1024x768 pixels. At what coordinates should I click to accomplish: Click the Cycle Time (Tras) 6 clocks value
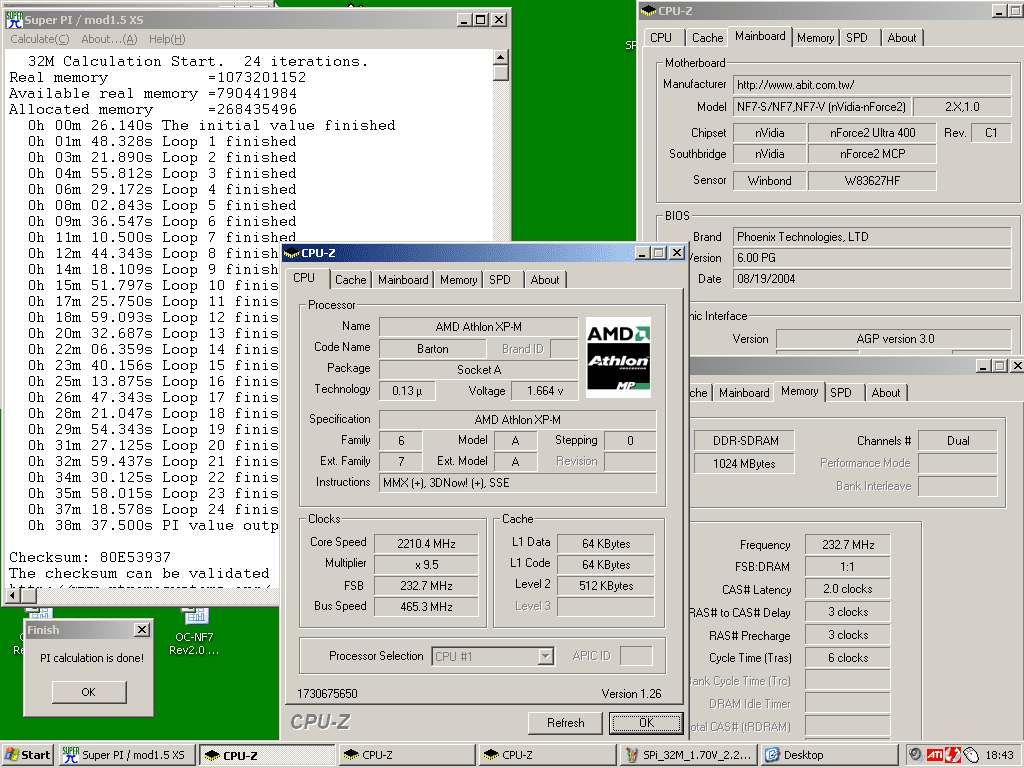(848, 658)
